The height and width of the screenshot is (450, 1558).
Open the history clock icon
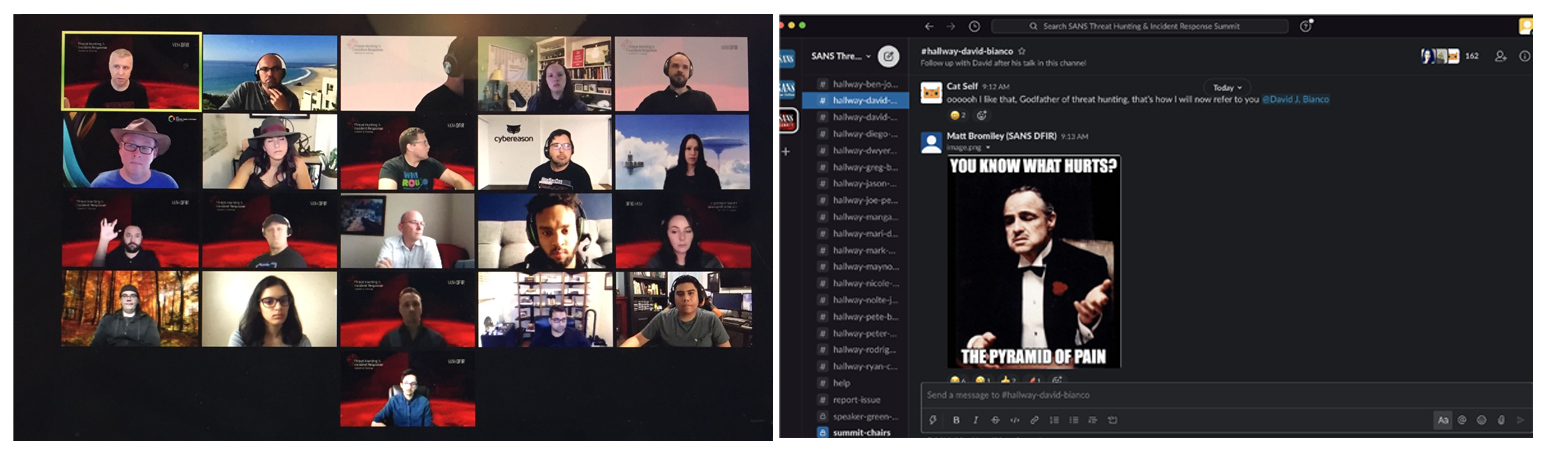pos(974,26)
